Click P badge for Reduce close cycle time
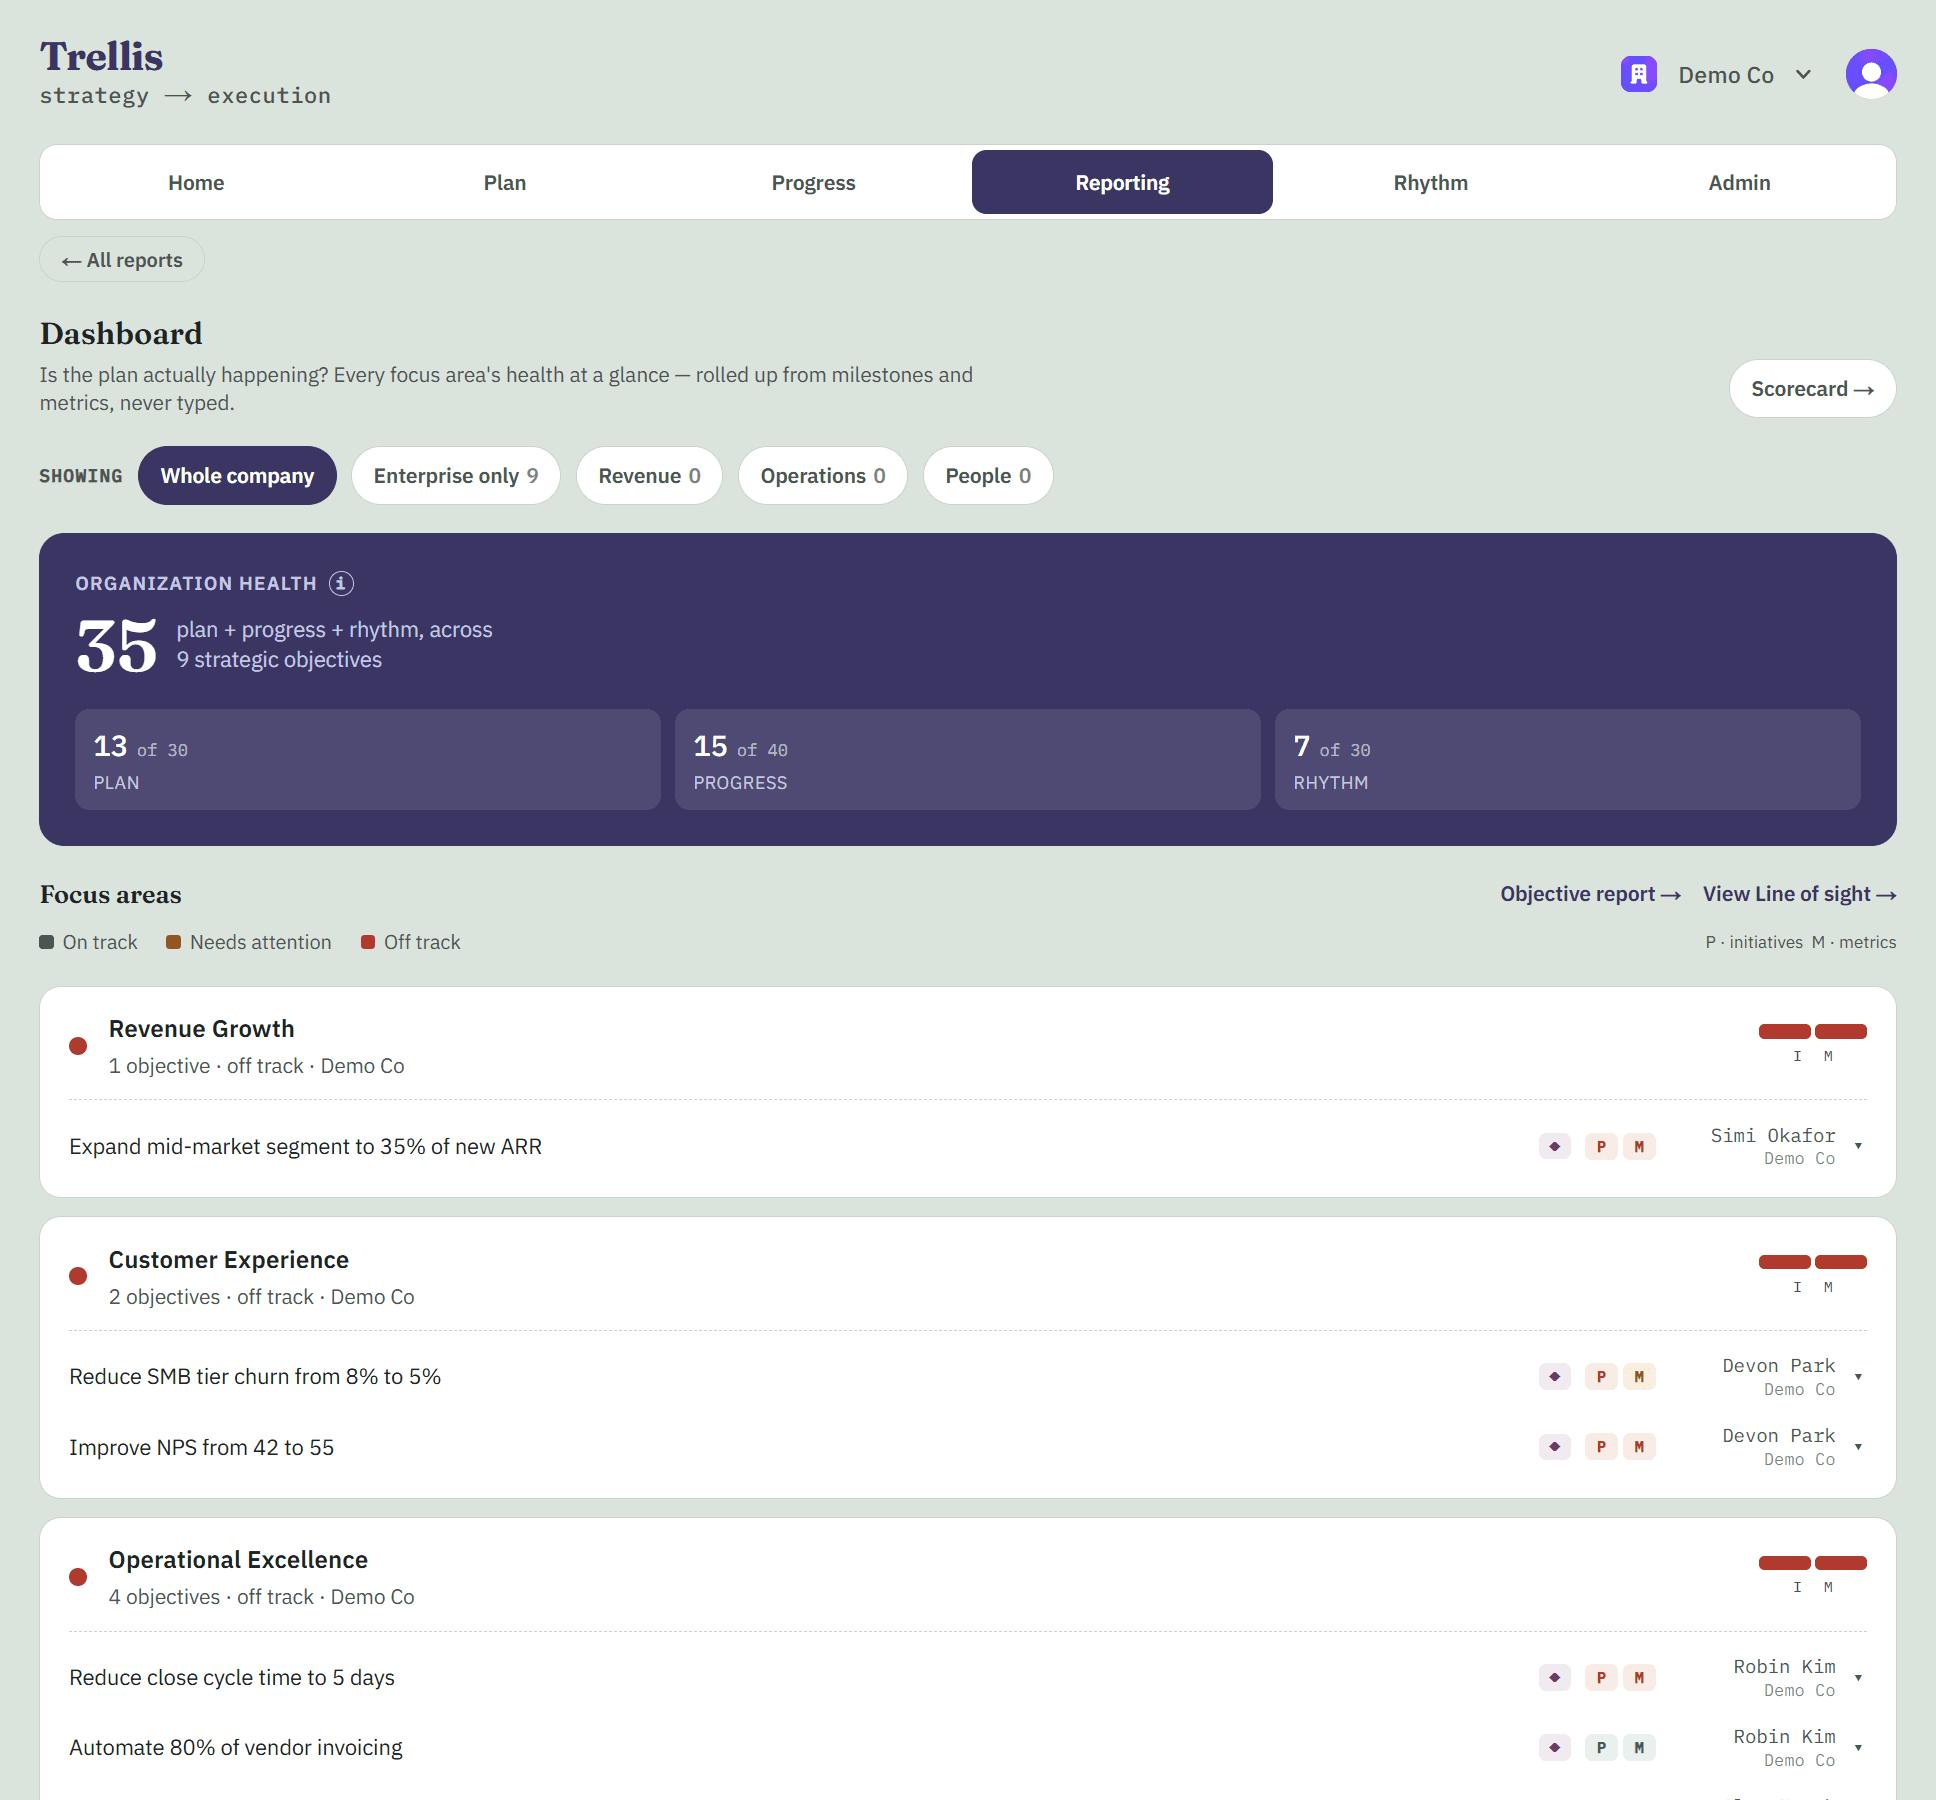 pos(1601,1677)
